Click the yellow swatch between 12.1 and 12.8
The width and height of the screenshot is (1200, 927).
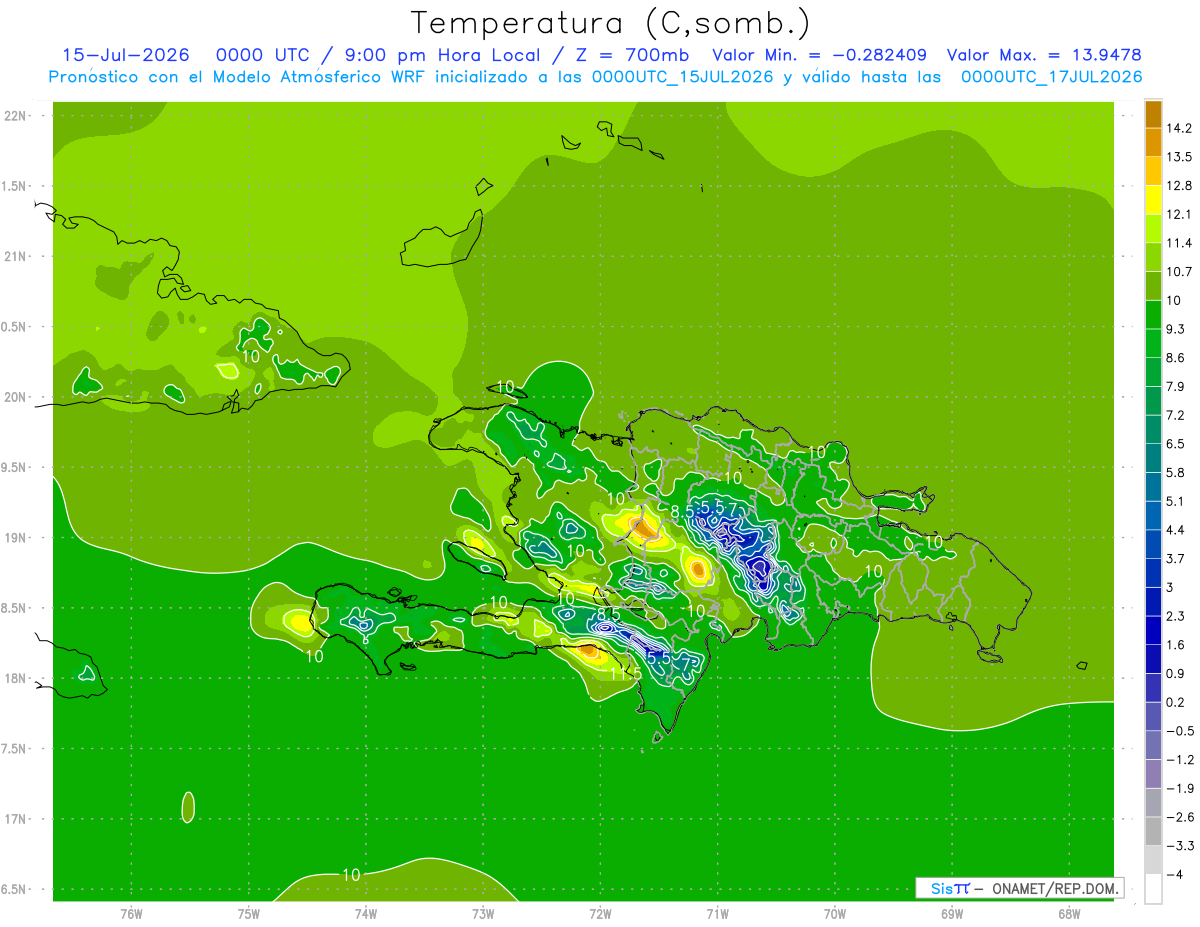(1153, 200)
